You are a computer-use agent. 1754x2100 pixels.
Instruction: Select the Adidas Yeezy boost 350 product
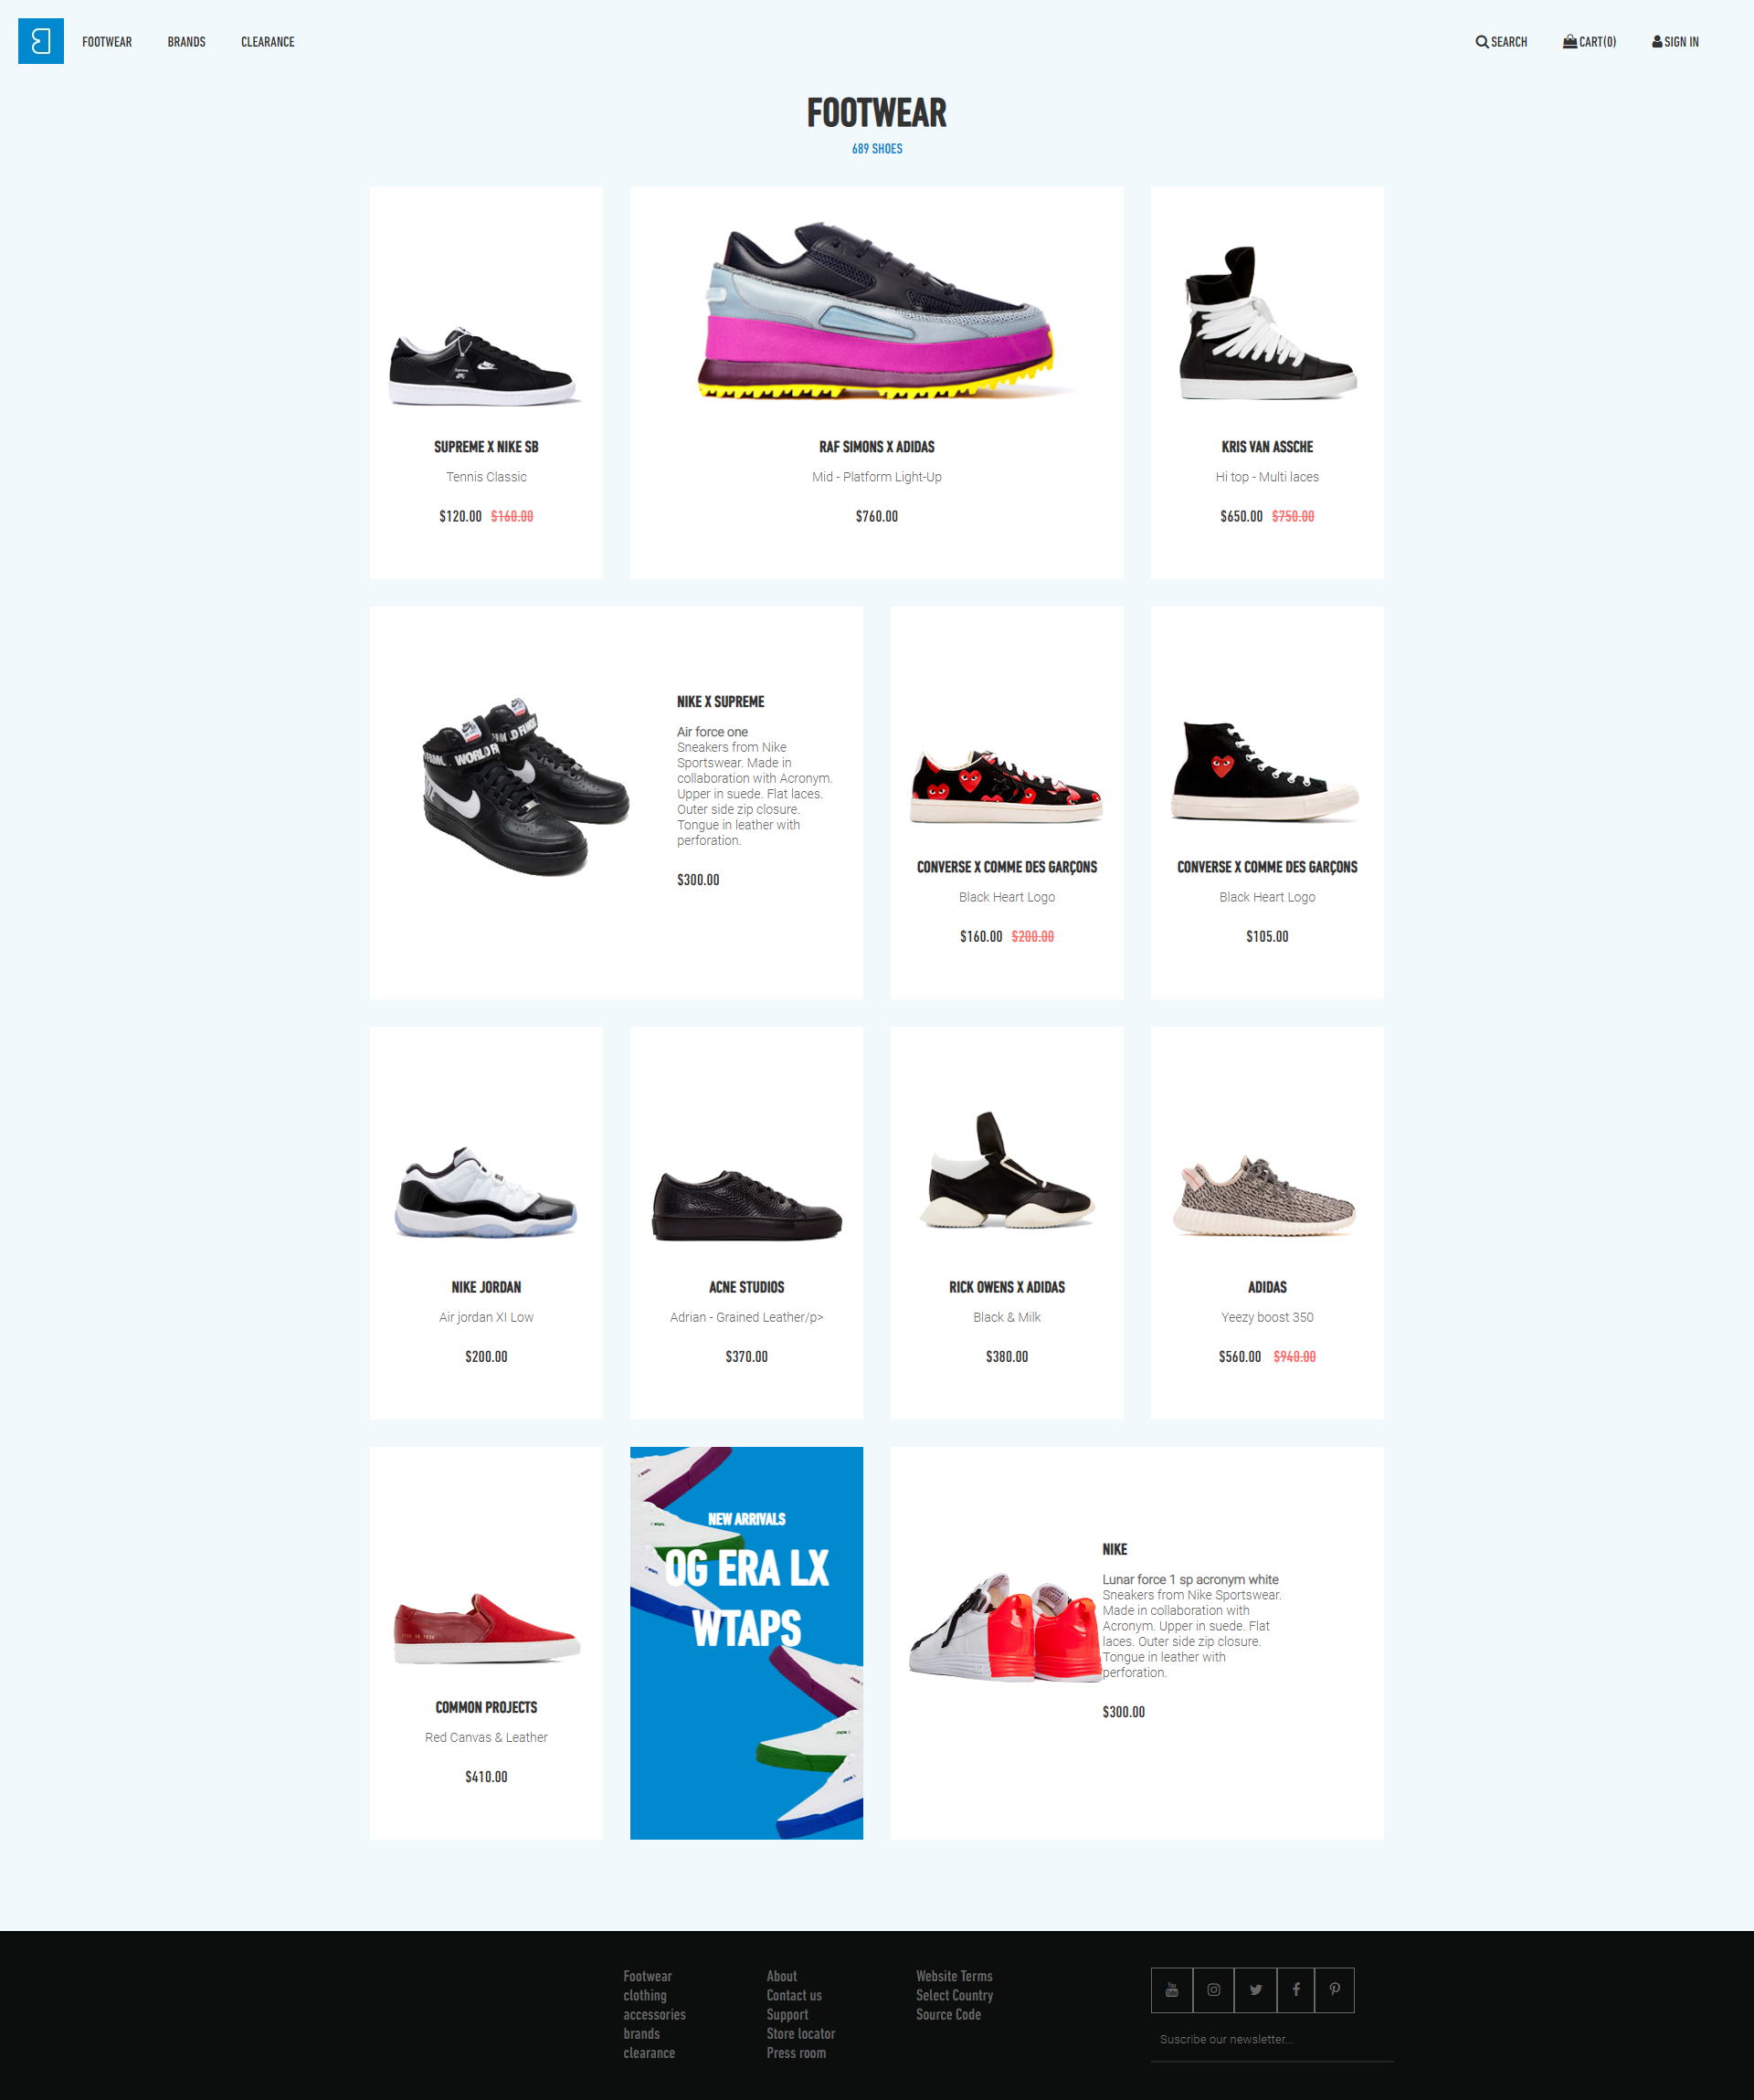1267,1223
